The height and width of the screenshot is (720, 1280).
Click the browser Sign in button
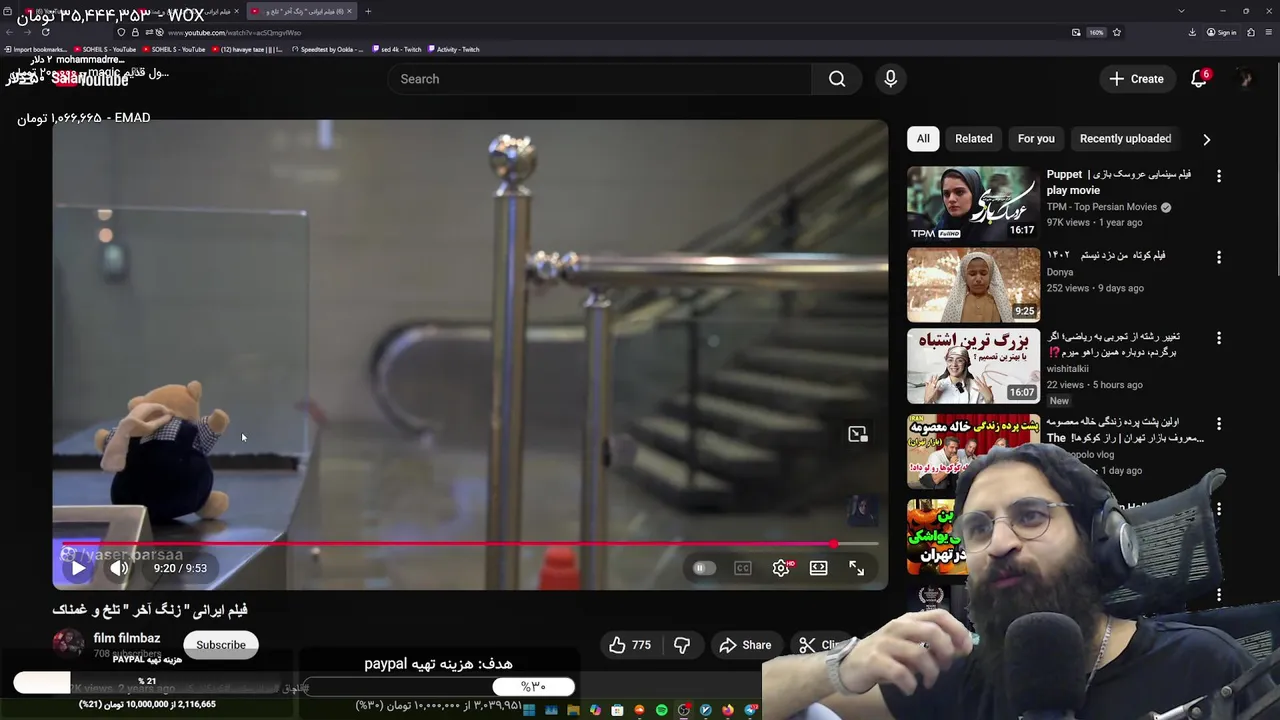1221,32
